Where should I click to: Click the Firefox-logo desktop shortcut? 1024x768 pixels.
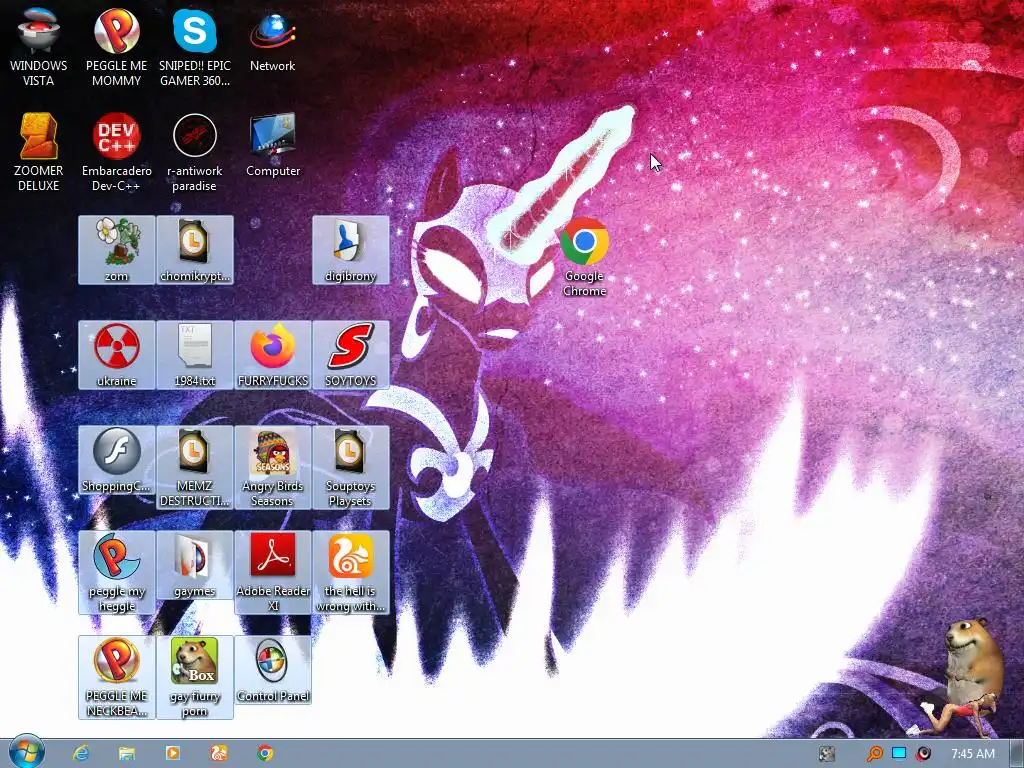pos(273,355)
